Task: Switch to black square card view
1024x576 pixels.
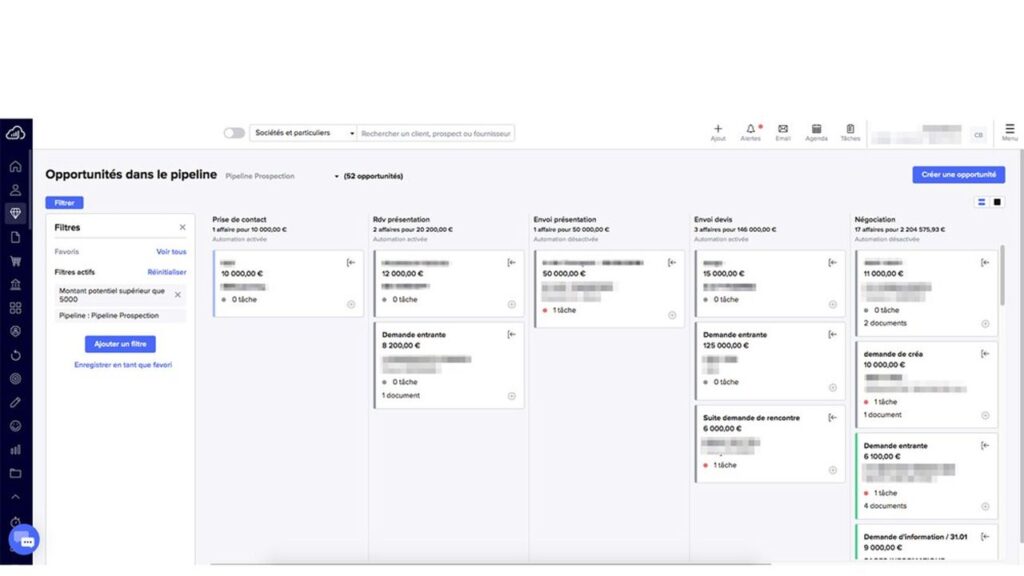Action: [x=997, y=202]
